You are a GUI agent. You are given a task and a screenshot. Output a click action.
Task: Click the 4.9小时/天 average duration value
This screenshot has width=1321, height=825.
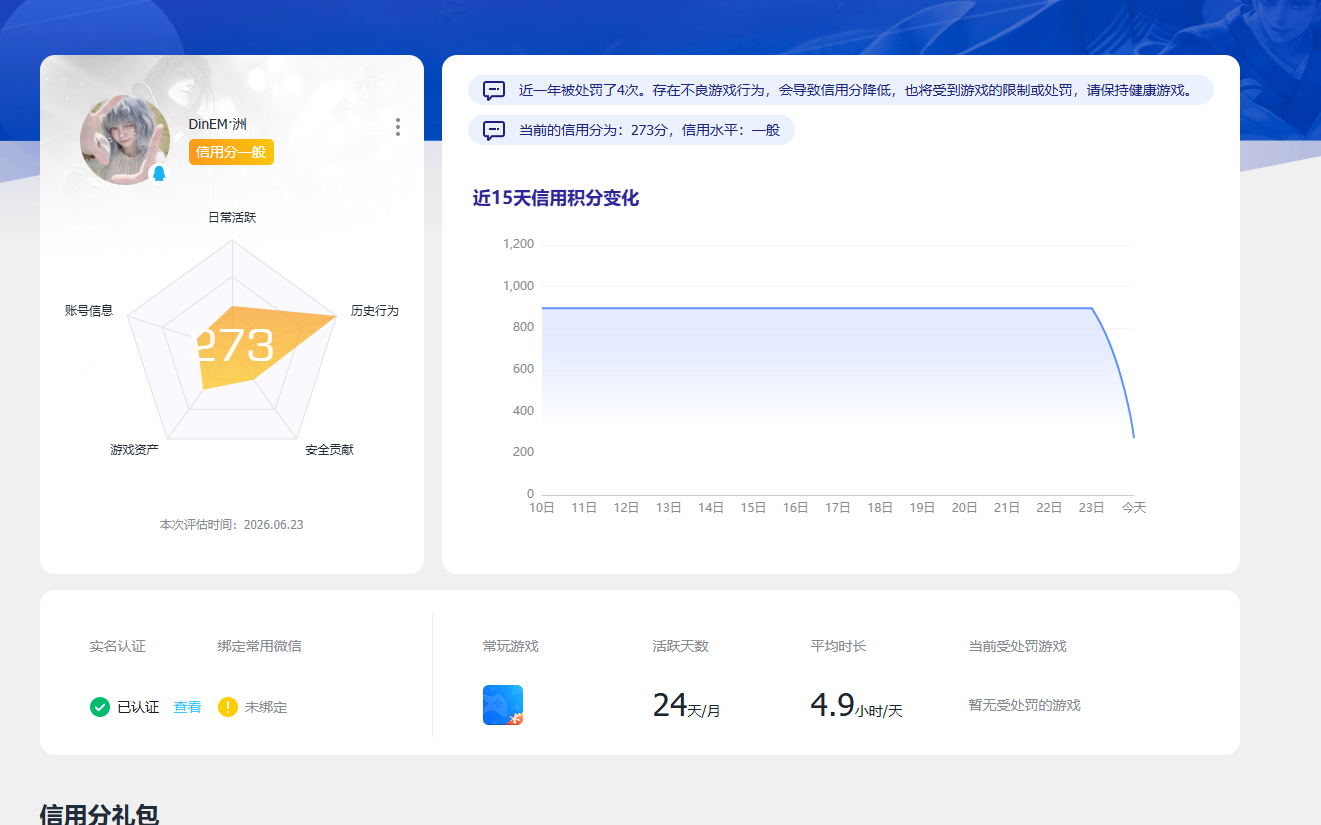pyautogui.click(x=856, y=706)
